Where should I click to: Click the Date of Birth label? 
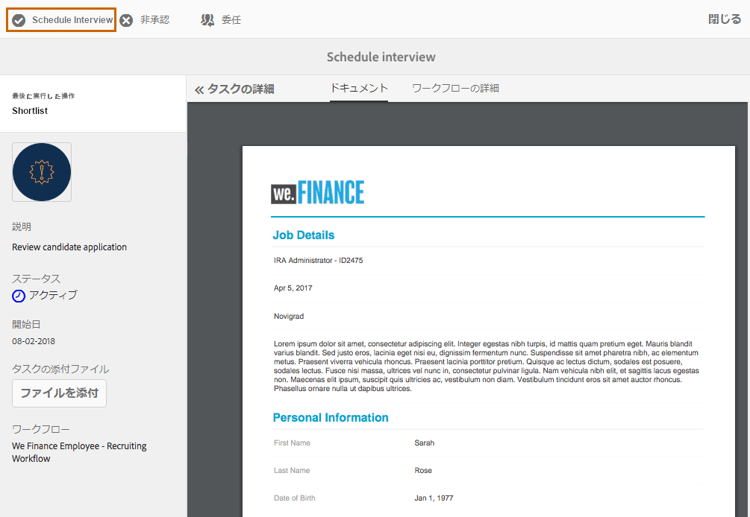pyautogui.click(x=294, y=498)
